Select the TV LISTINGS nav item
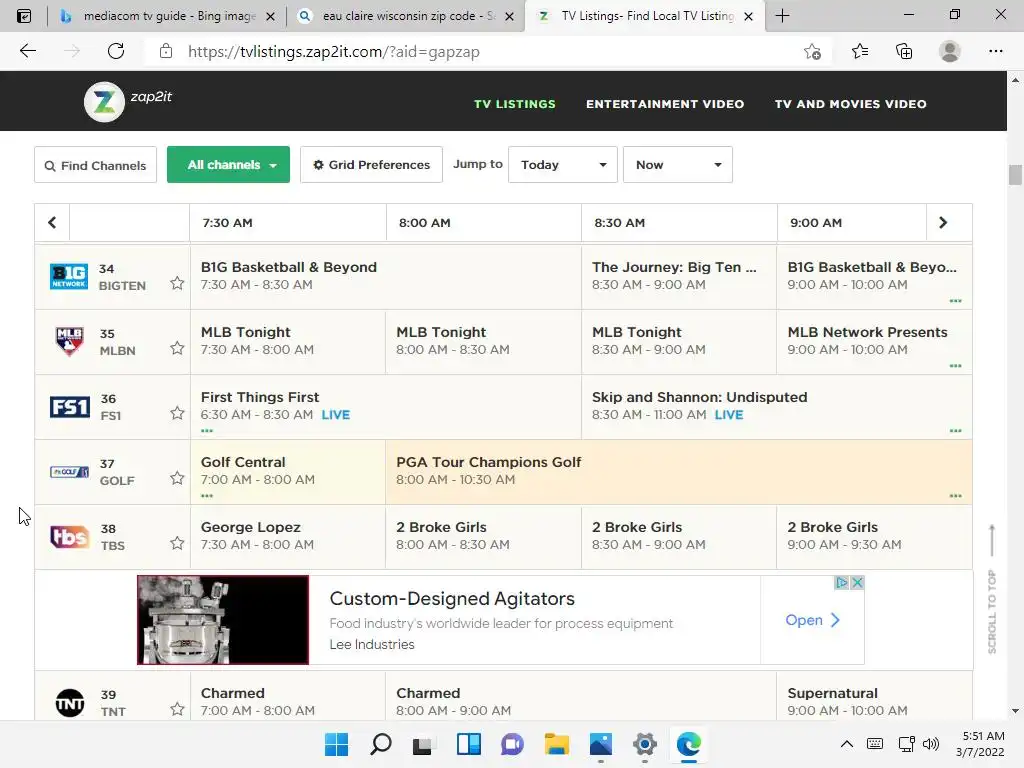The height and width of the screenshot is (768, 1024). 515,104
